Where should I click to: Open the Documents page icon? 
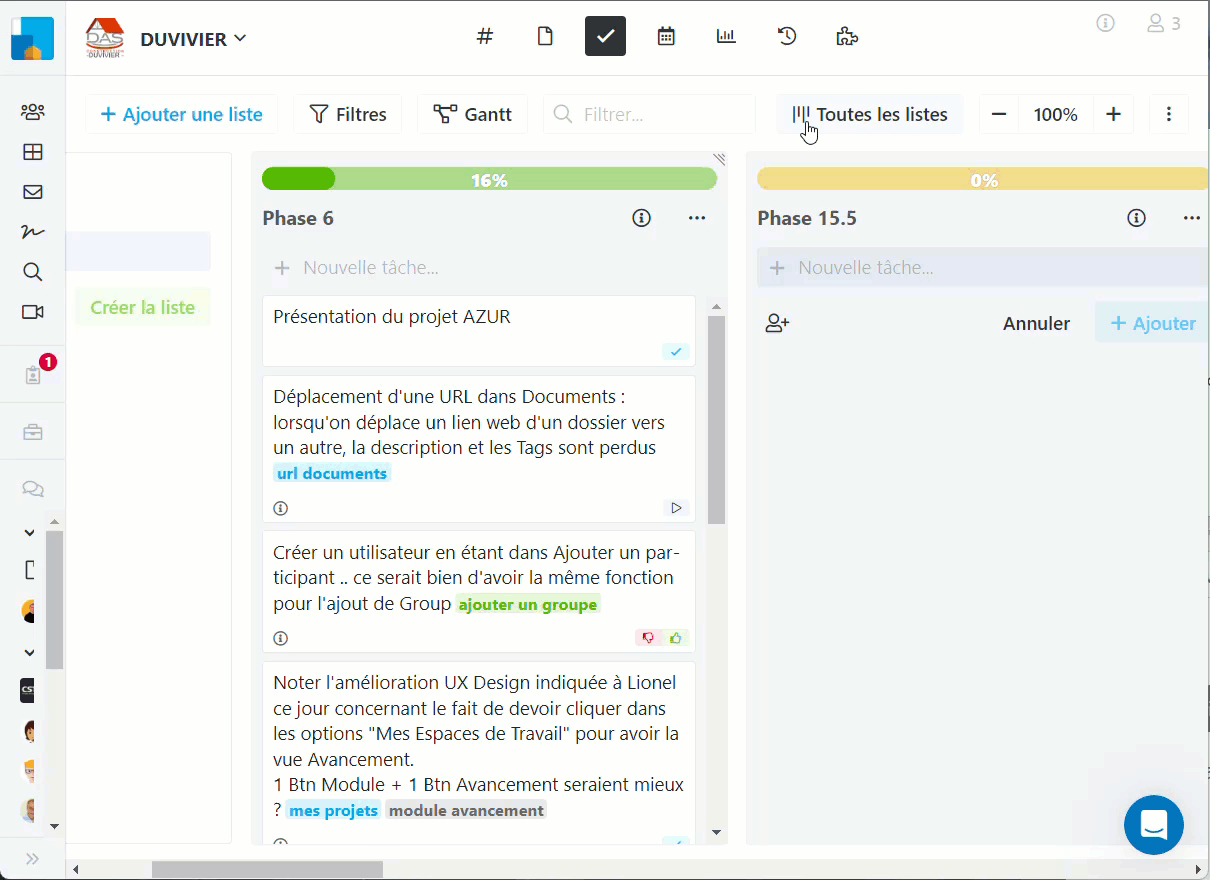pyautogui.click(x=545, y=37)
